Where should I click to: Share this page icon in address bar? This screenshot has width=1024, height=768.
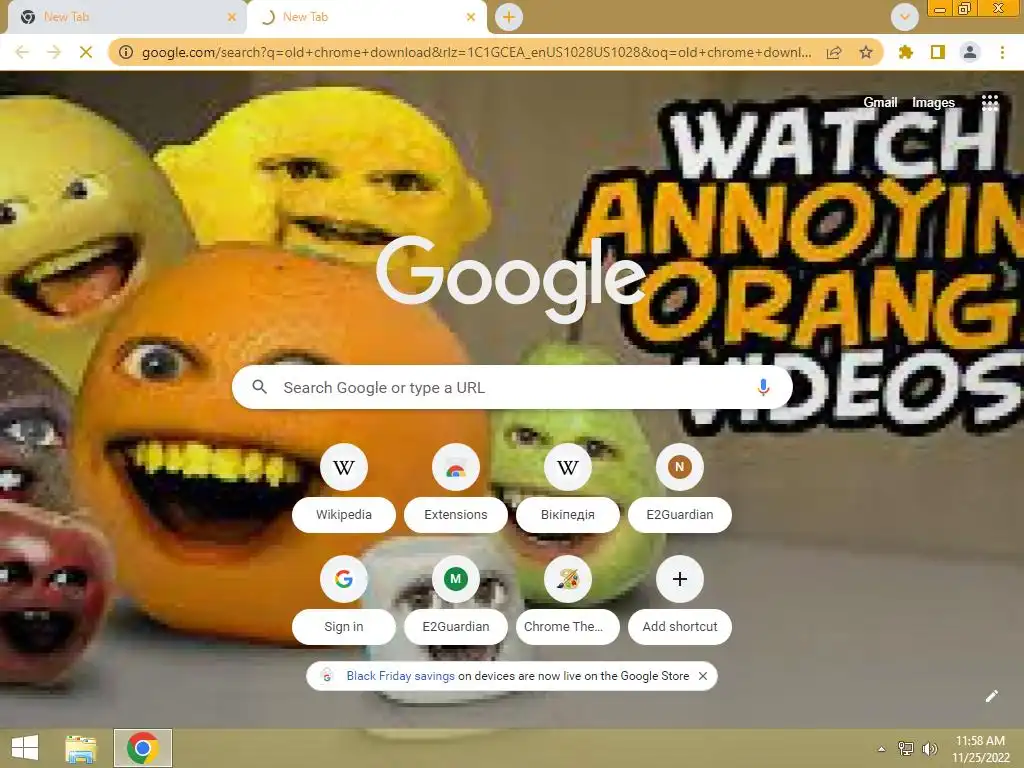834,52
